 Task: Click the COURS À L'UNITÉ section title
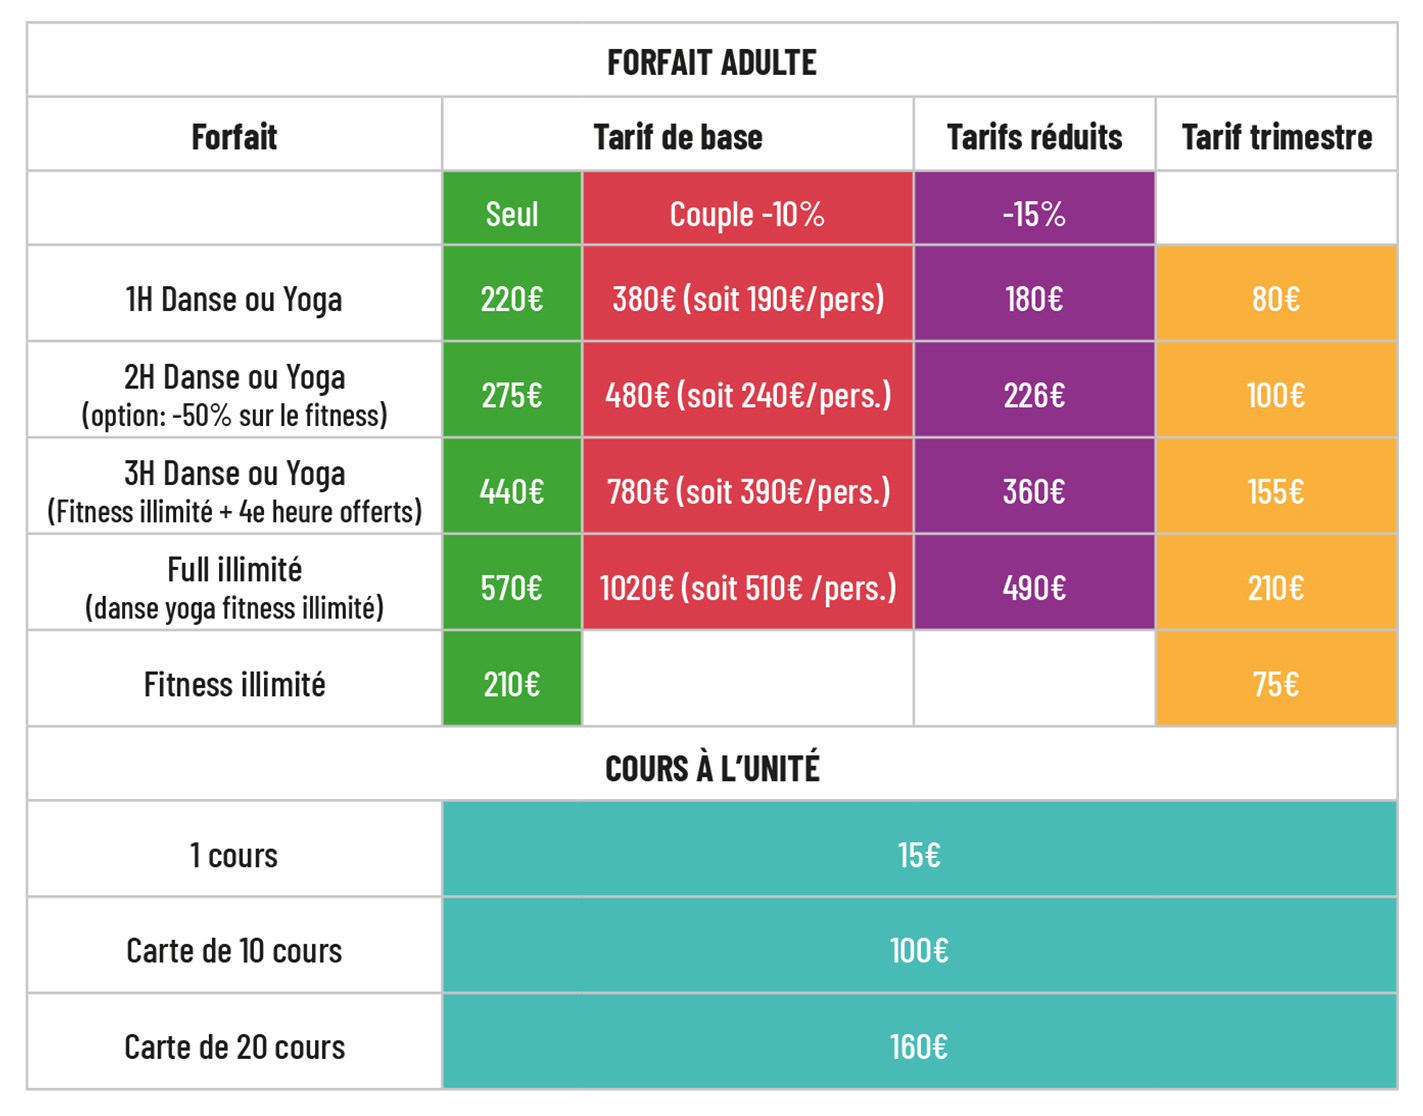click(x=711, y=768)
